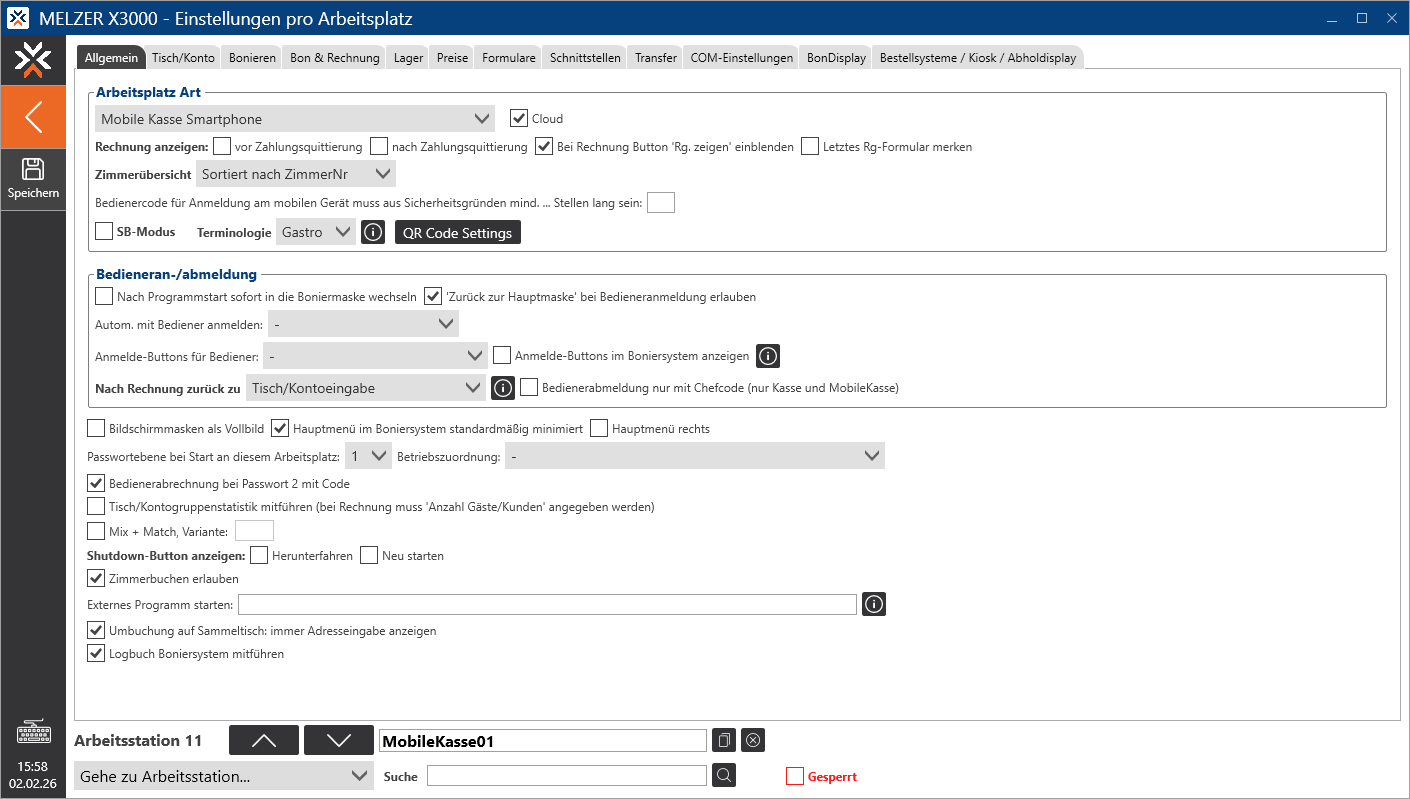Toggle 'Rg. zeigen' einblenden checkbox
Image resolution: width=1410 pixels, height=799 pixels.
544,146
